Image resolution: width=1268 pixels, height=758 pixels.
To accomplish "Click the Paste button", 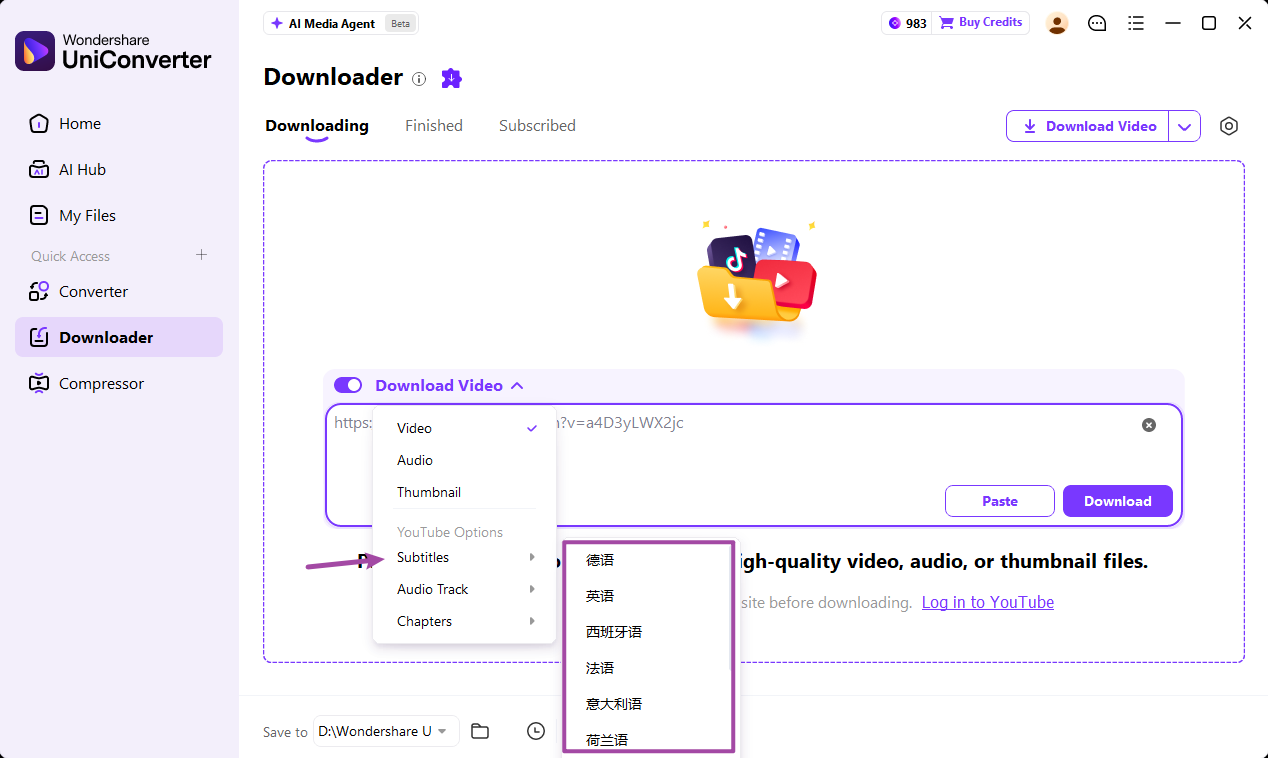I will pos(1000,501).
